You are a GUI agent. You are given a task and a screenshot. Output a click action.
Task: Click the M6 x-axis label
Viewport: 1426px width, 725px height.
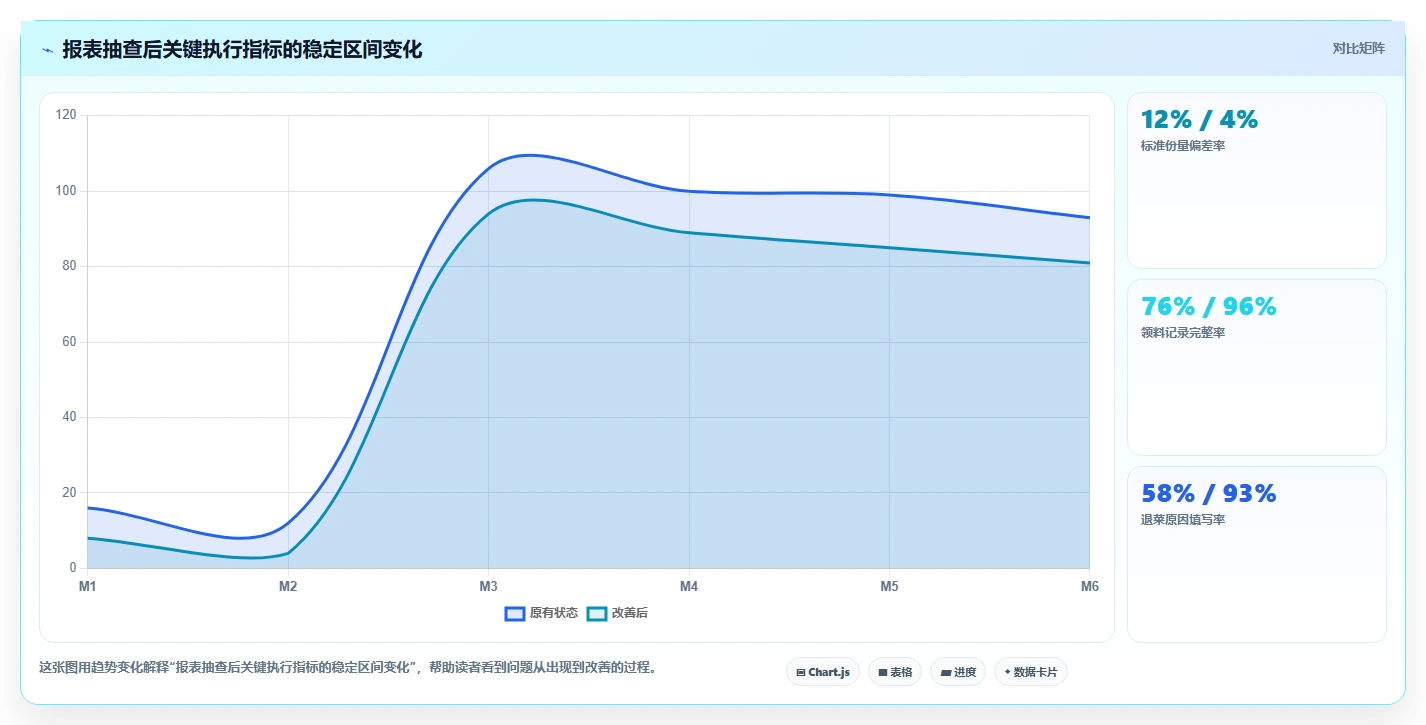(1090, 587)
